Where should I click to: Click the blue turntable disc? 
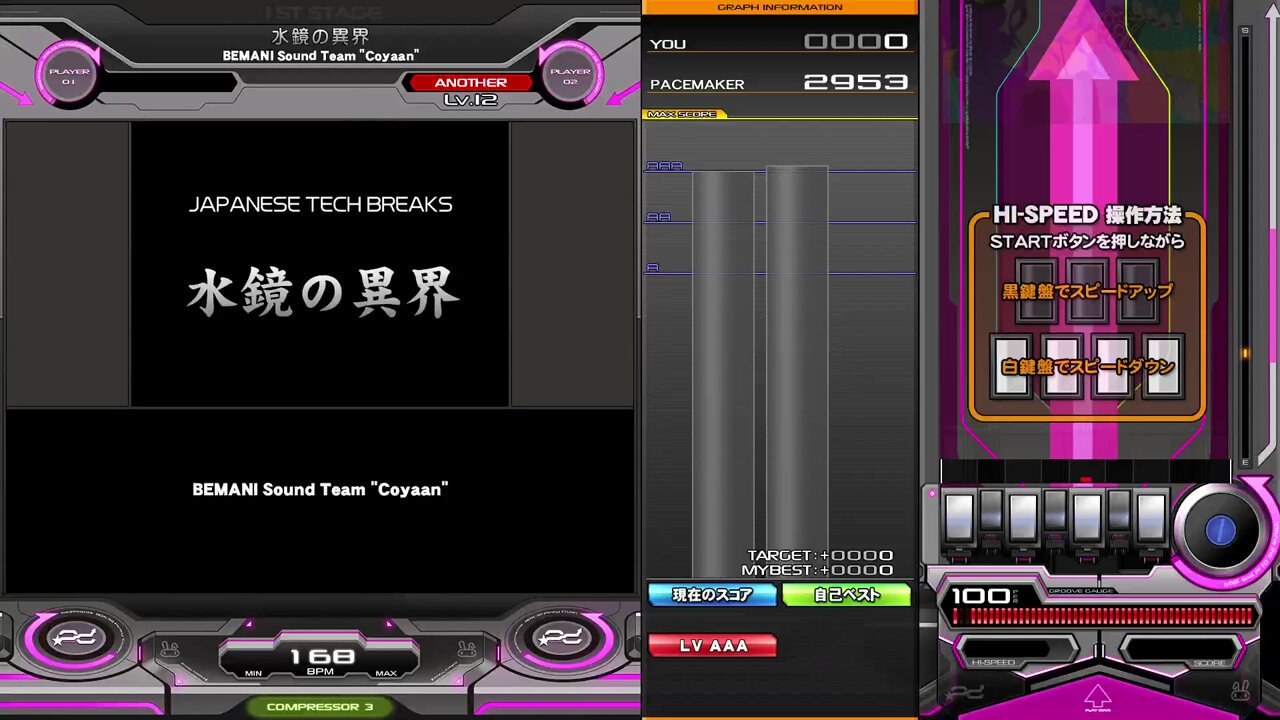point(1220,531)
